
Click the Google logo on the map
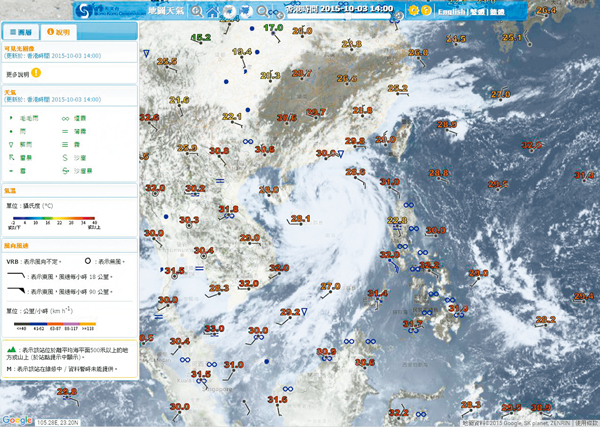tap(16, 420)
